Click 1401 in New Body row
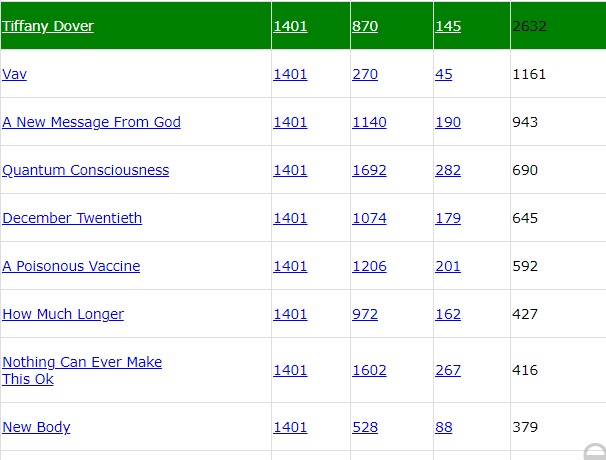The image size is (606, 460). click(x=290, y=427)
